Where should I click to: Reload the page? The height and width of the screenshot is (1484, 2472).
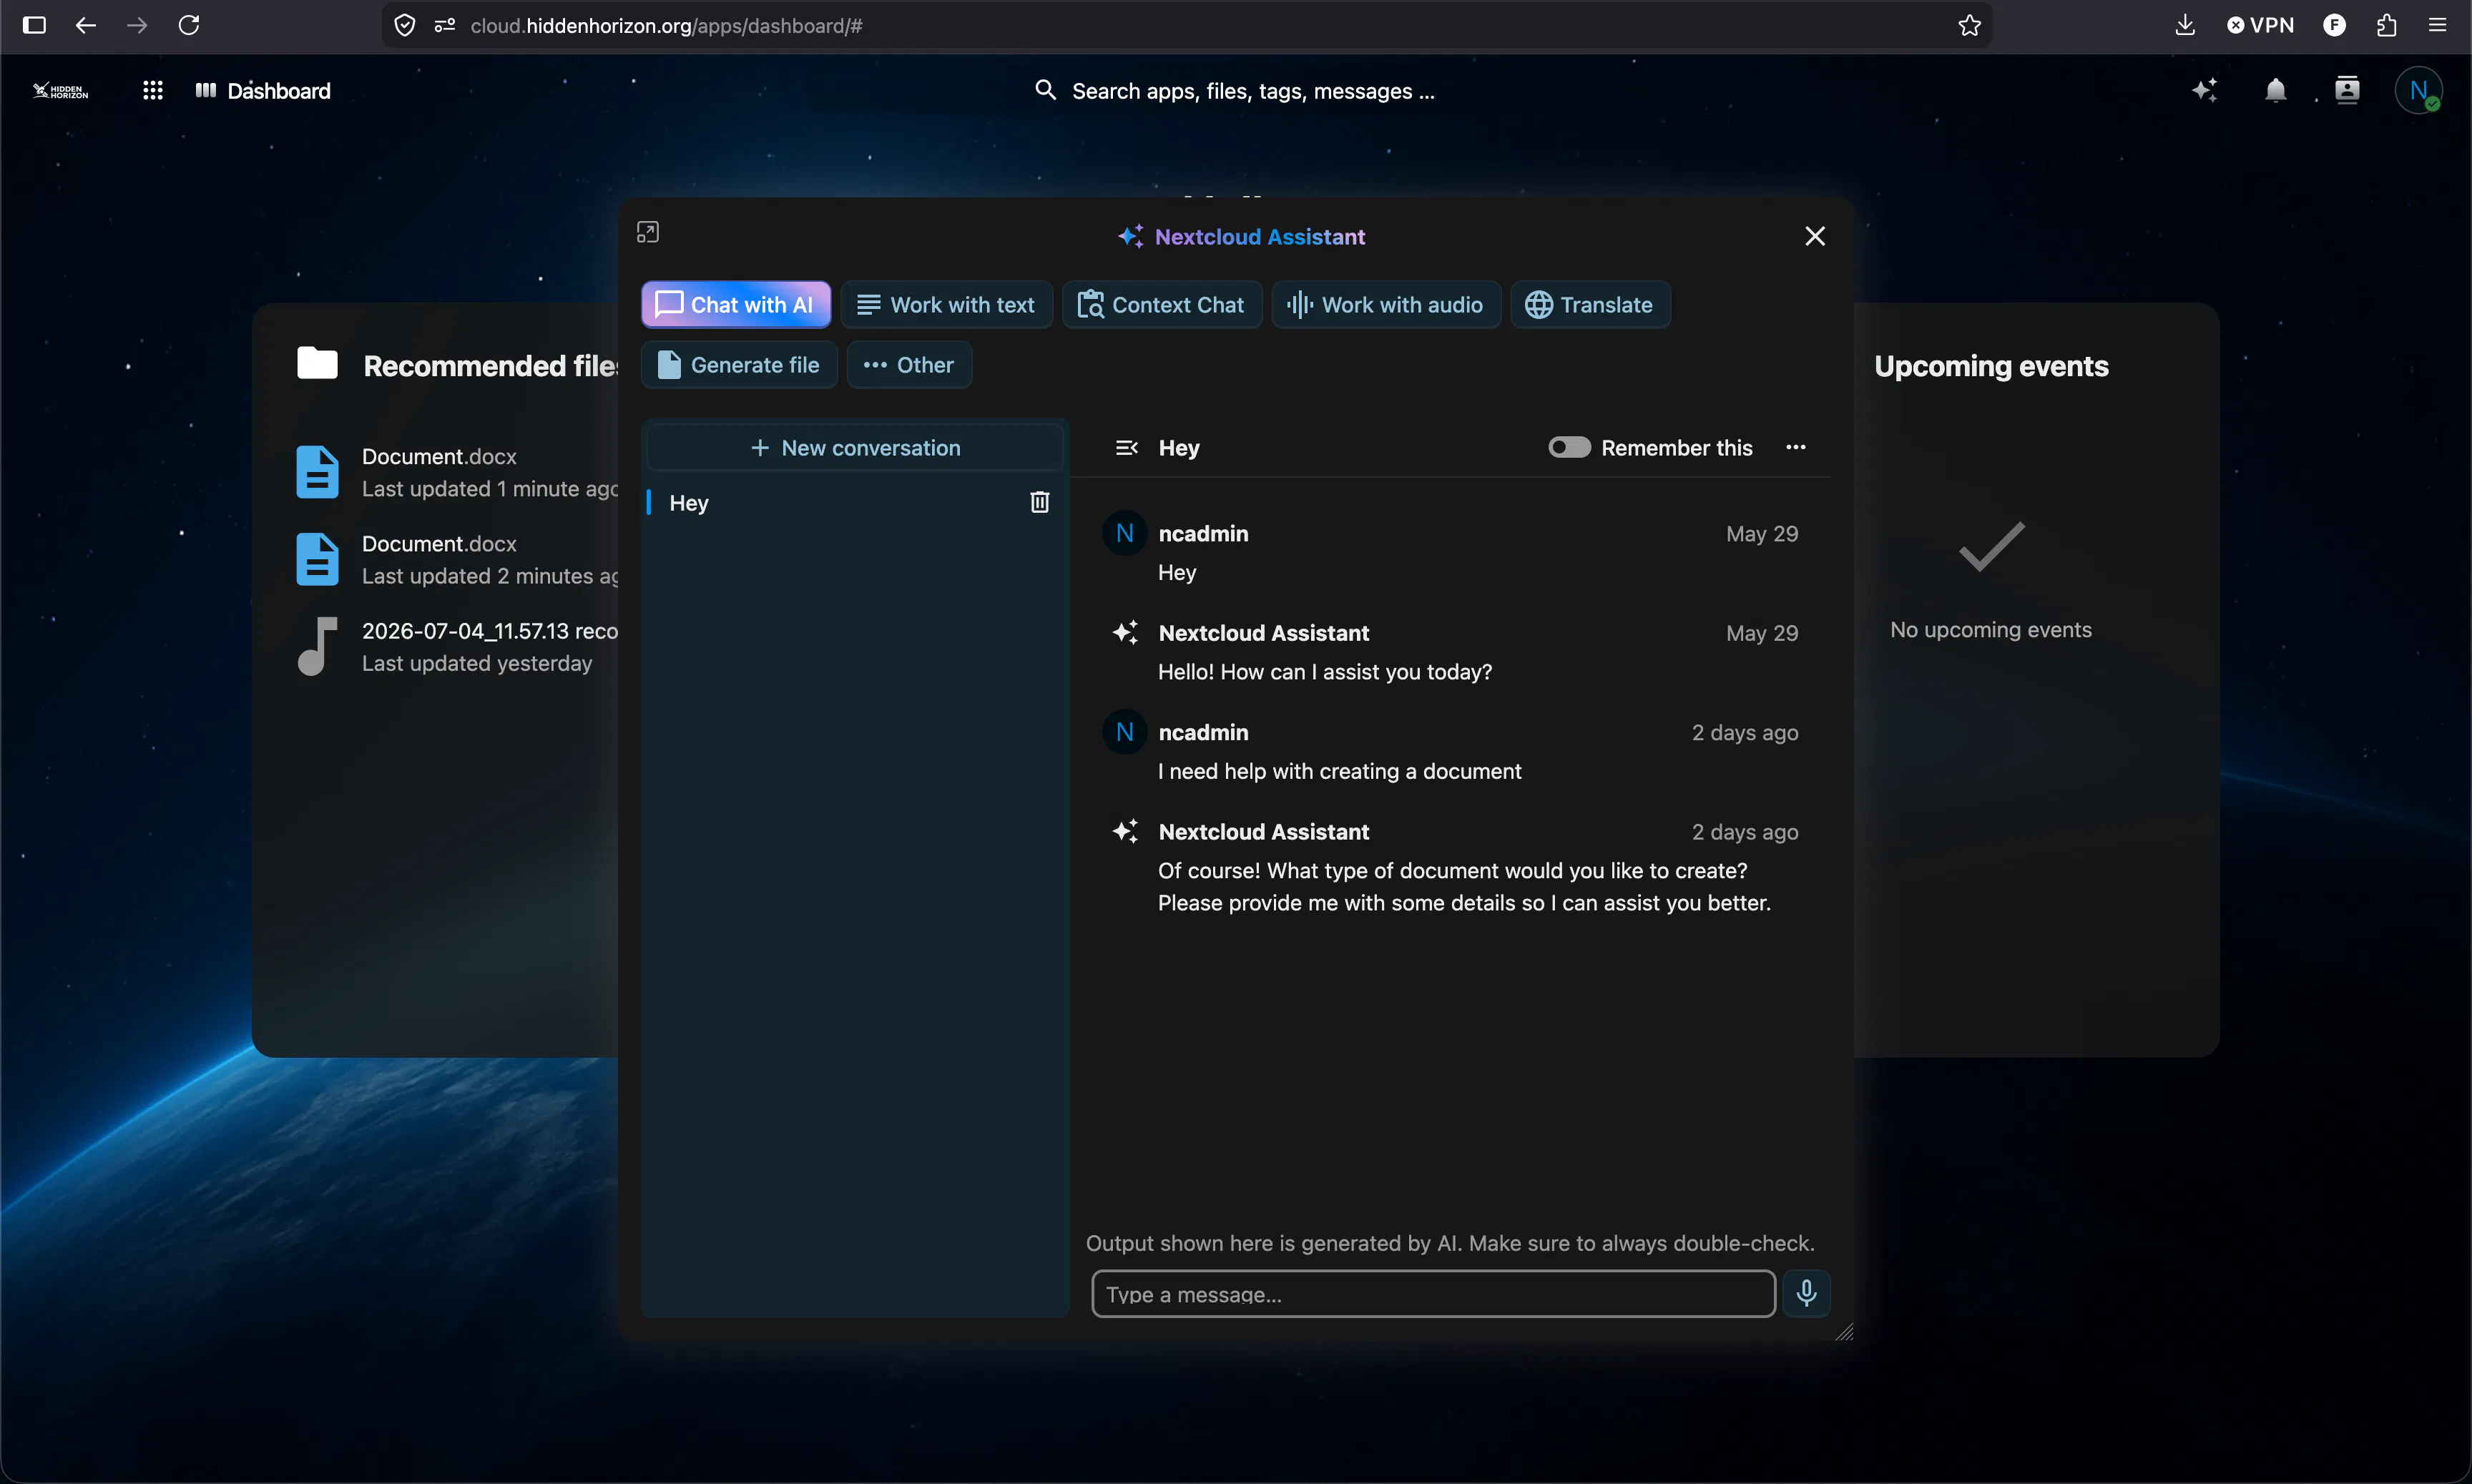pos(189,25)
